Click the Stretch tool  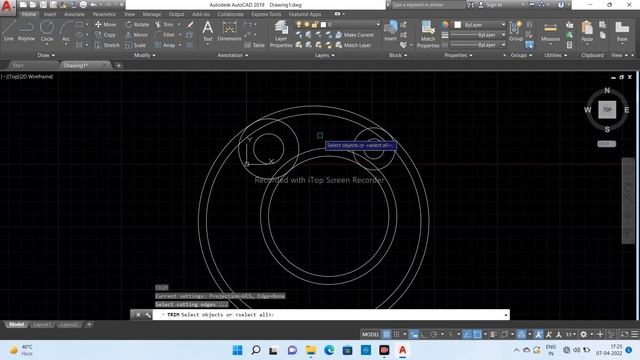[x=107, y=45]
